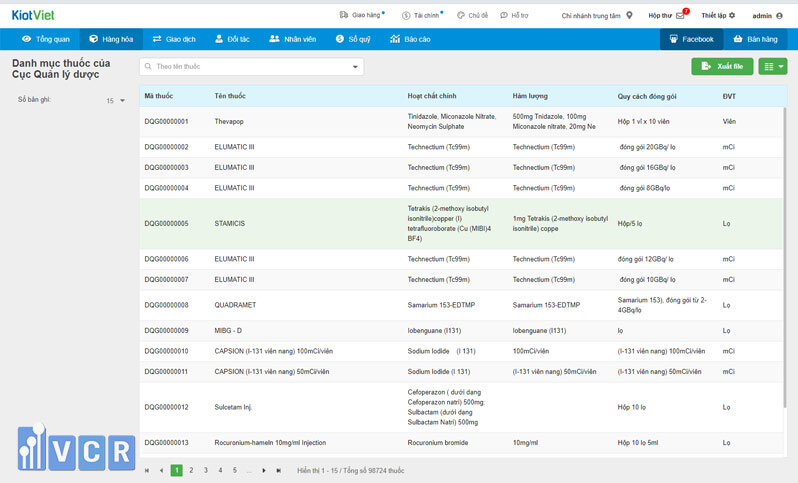798x483 pixels.
Task: Click the Theo tên thuốc search field
Action: click(x=251, y=67)
